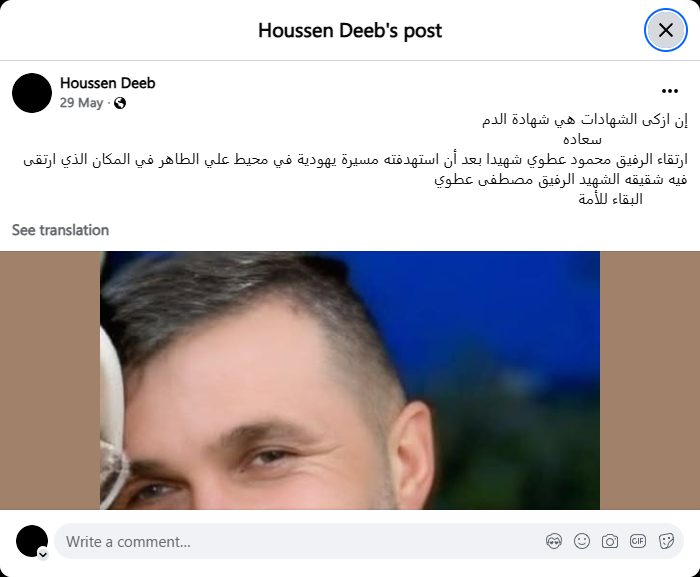The width and height of the screenshot is (700, 577).
Task: Open the sticker picker icon
Action: pos(666,541)
